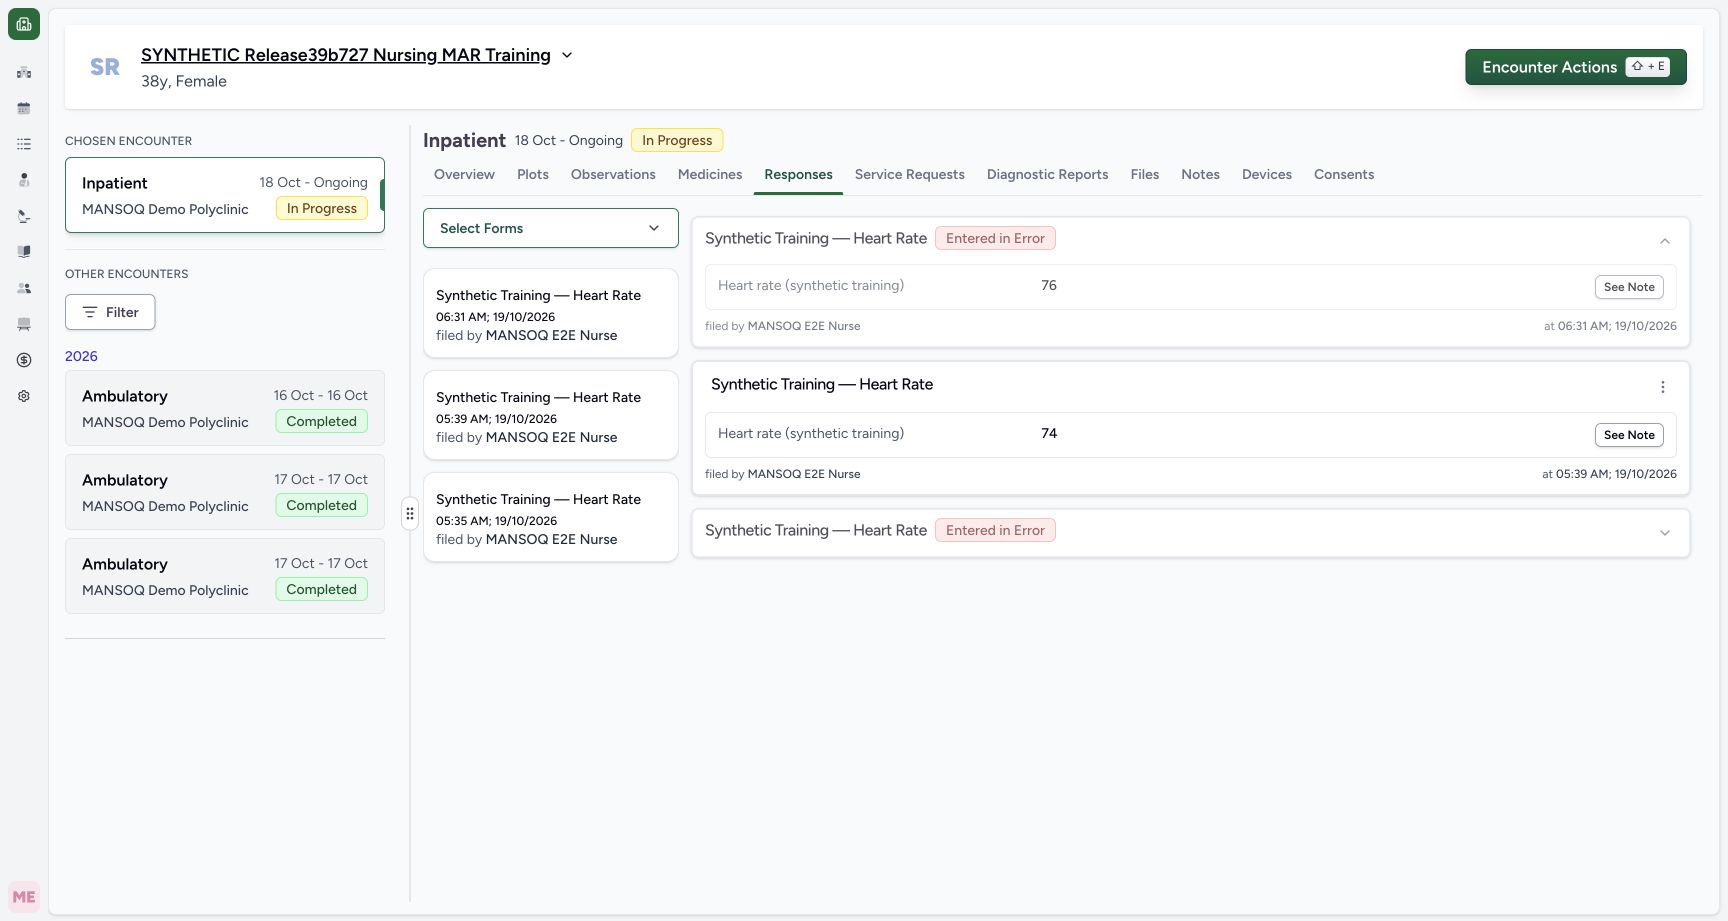The height and width of the screenshot is (921, 1728).
Task: Open the facility building icon in sidebar
Action: point(24,72)
